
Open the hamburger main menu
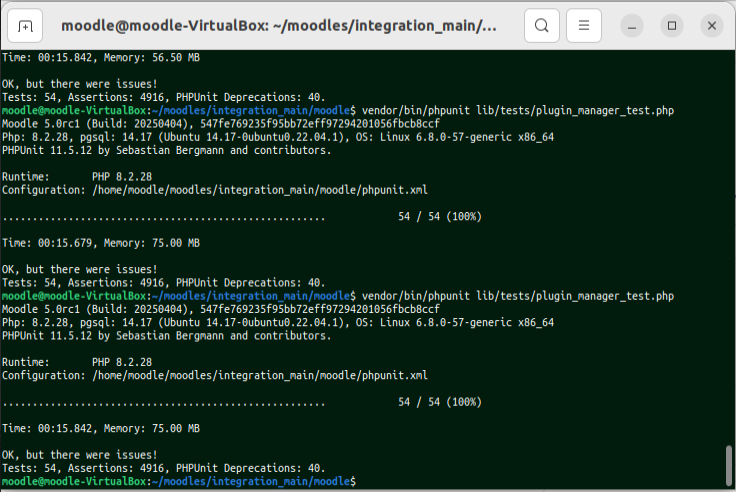(x=583, y=26)
